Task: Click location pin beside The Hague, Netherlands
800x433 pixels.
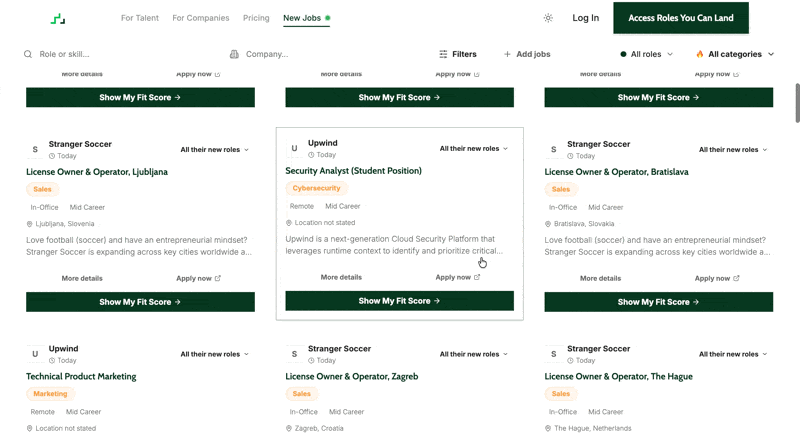Action: [548, 428]
